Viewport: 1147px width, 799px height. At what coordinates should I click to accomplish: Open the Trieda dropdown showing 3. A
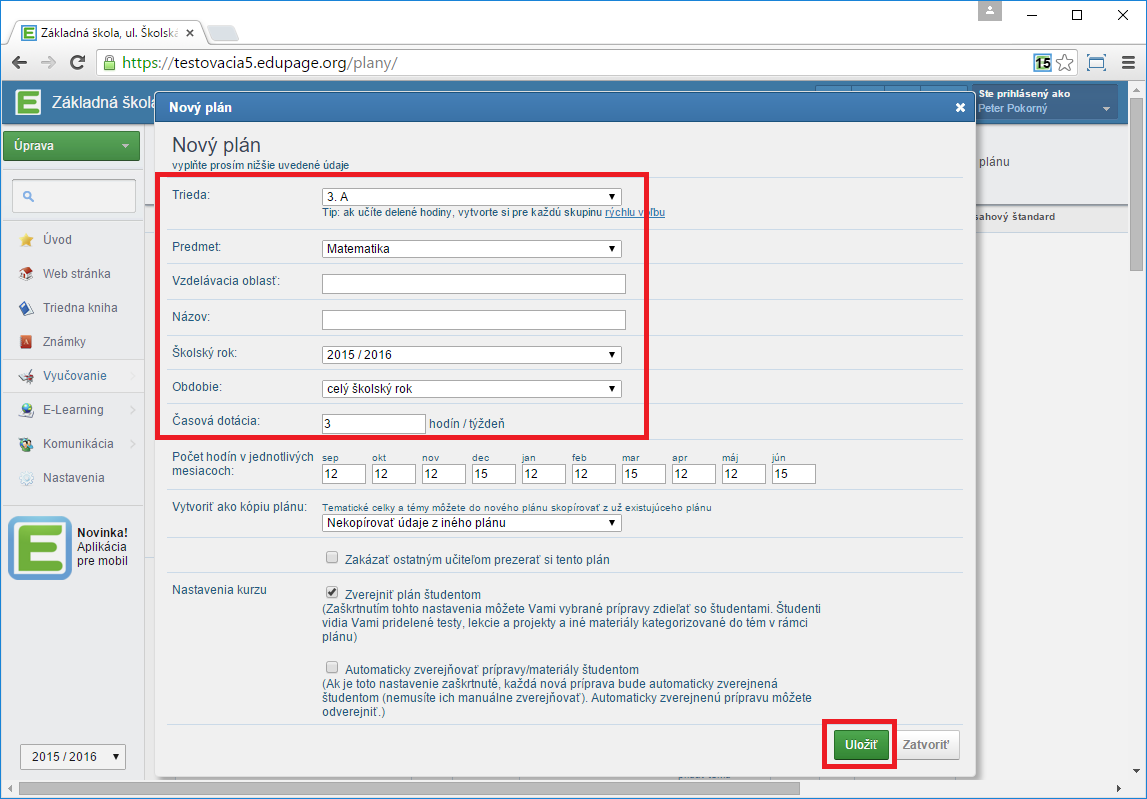pos(472,197)
